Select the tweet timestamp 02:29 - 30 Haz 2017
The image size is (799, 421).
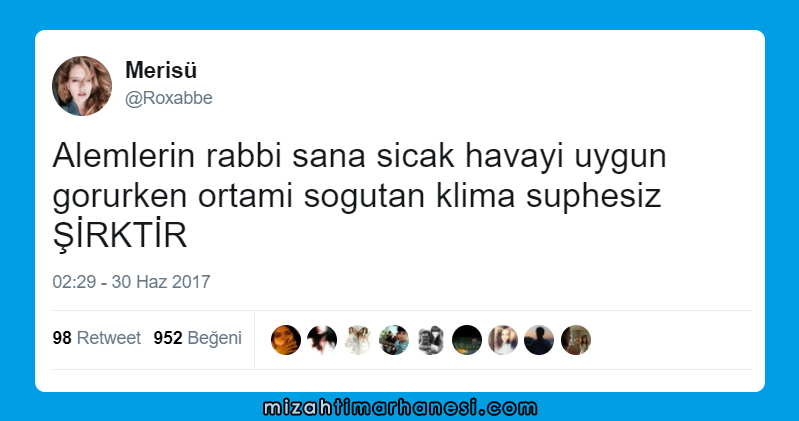[x=131, y=282]
